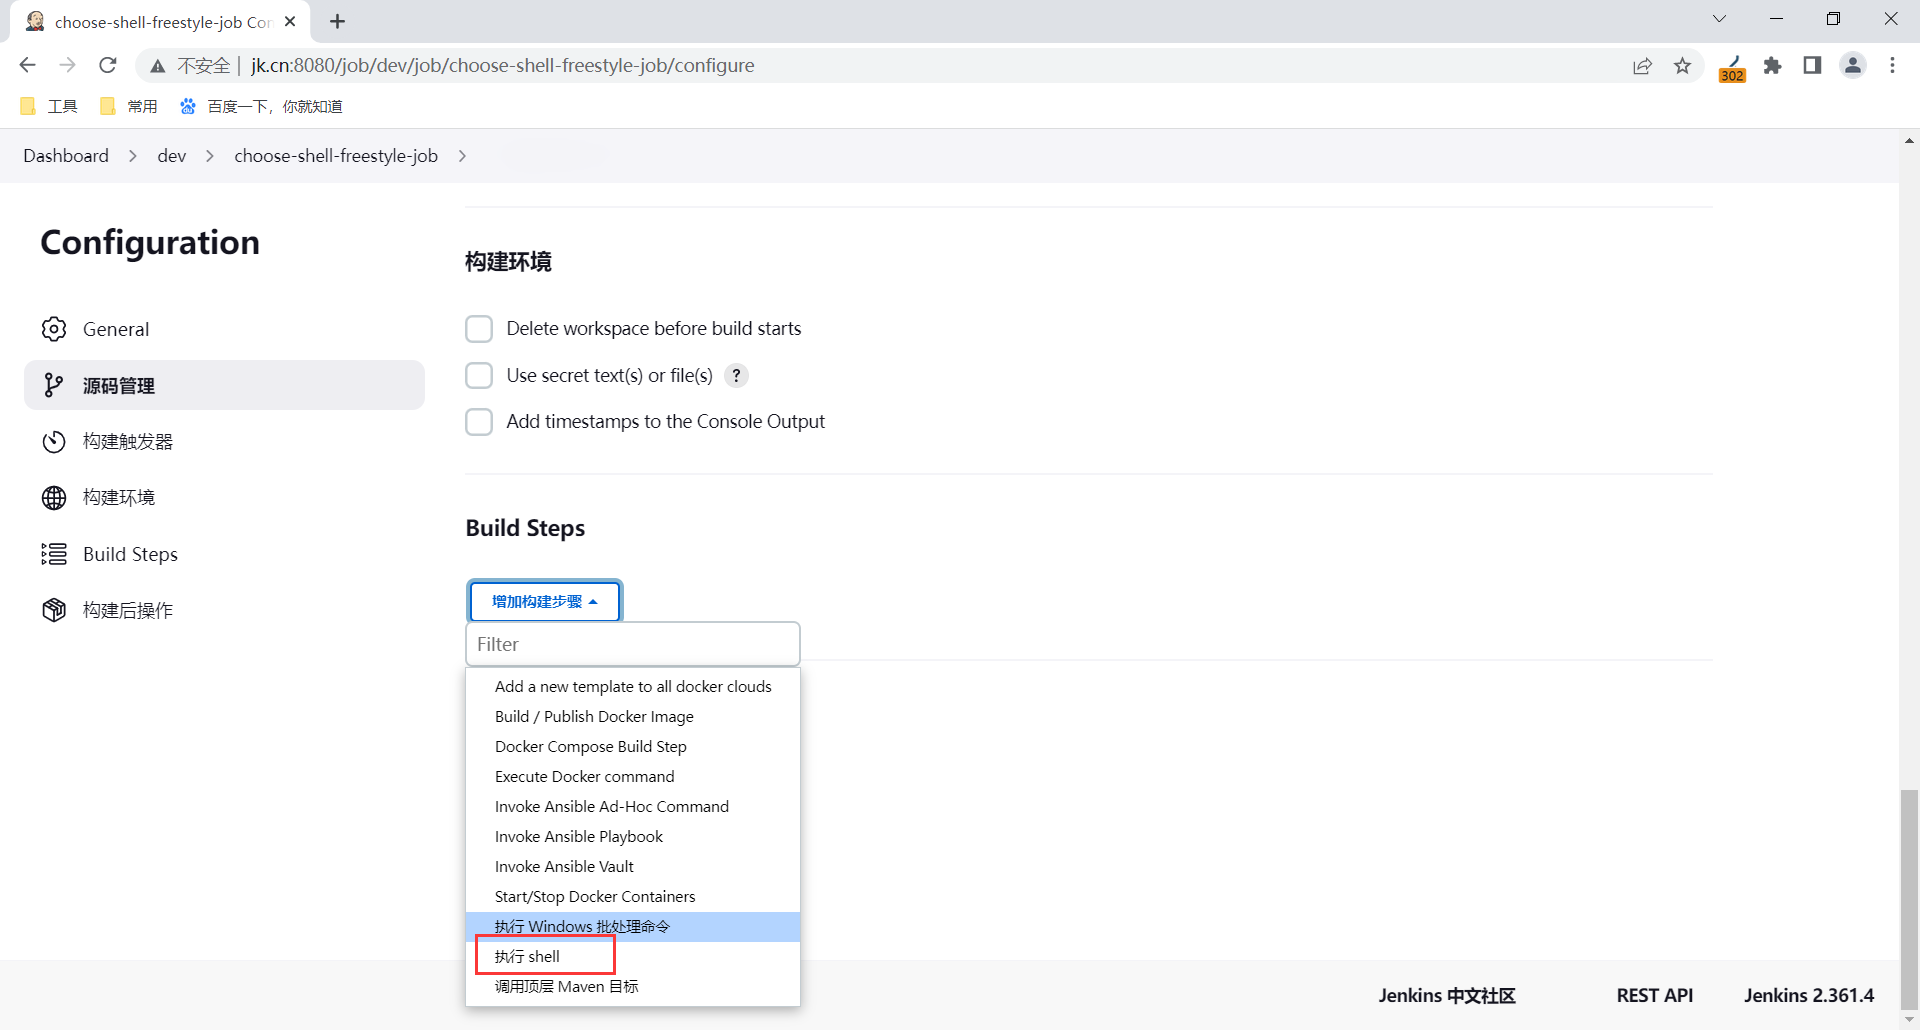Select Build / Publish Docker Image step
This screenshot has width=1920, height=1030.
coord(633,717)
